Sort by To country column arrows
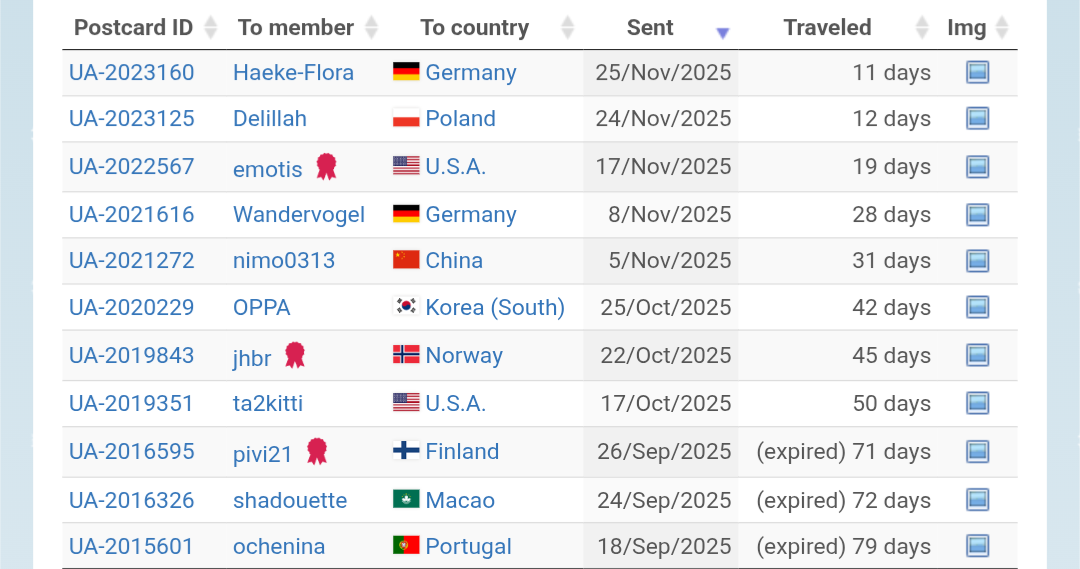This screenshot has height=569, width=1080. pos(567,28)
